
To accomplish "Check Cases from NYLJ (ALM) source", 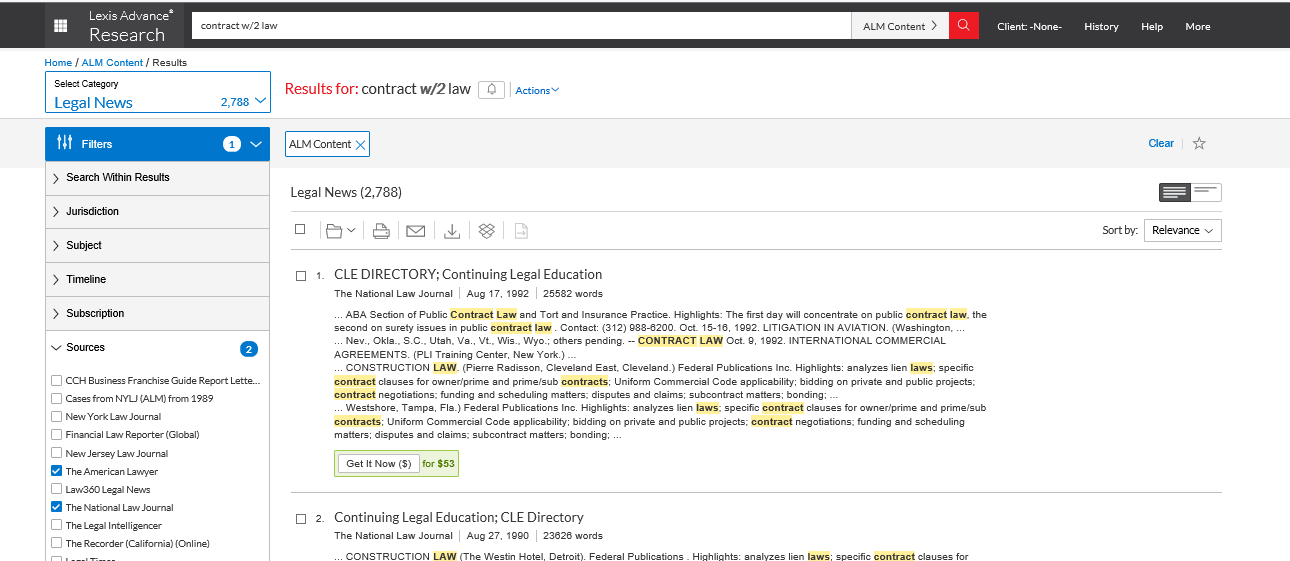I will point(56,399).
